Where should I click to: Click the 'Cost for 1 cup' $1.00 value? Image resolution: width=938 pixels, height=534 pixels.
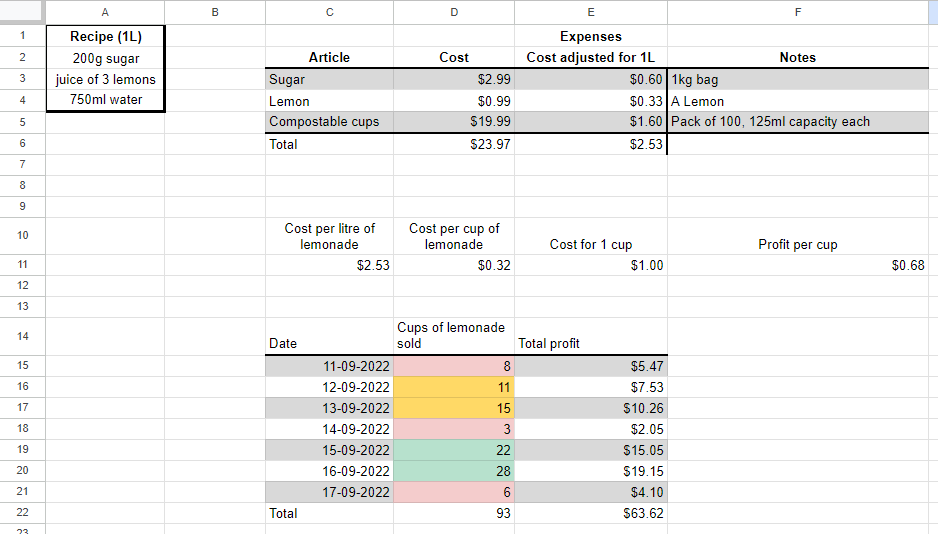(x=590, y=266)
